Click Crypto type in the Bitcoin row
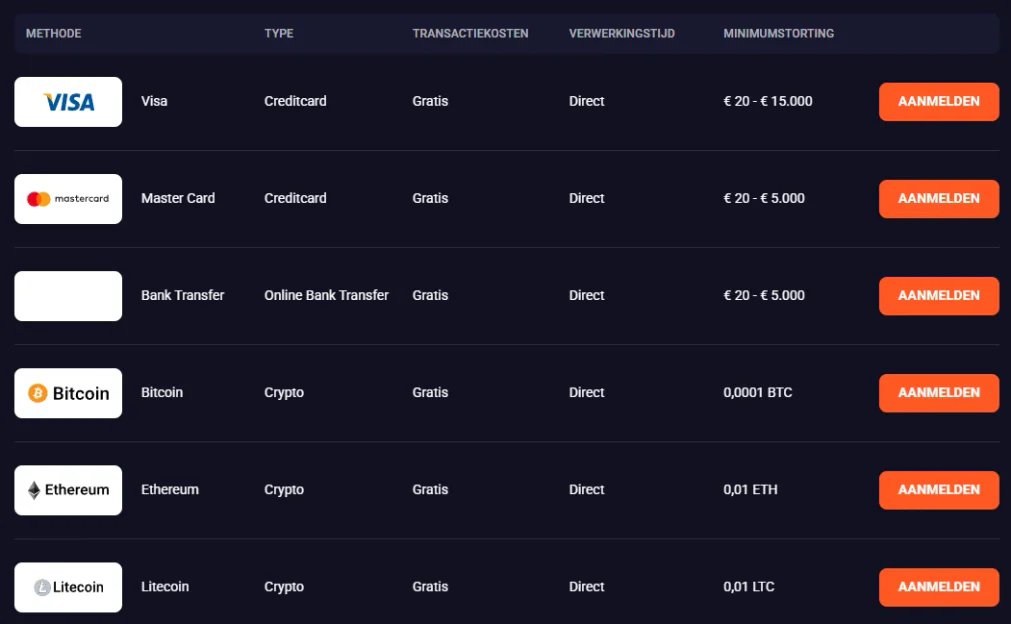 coord(284,393)
